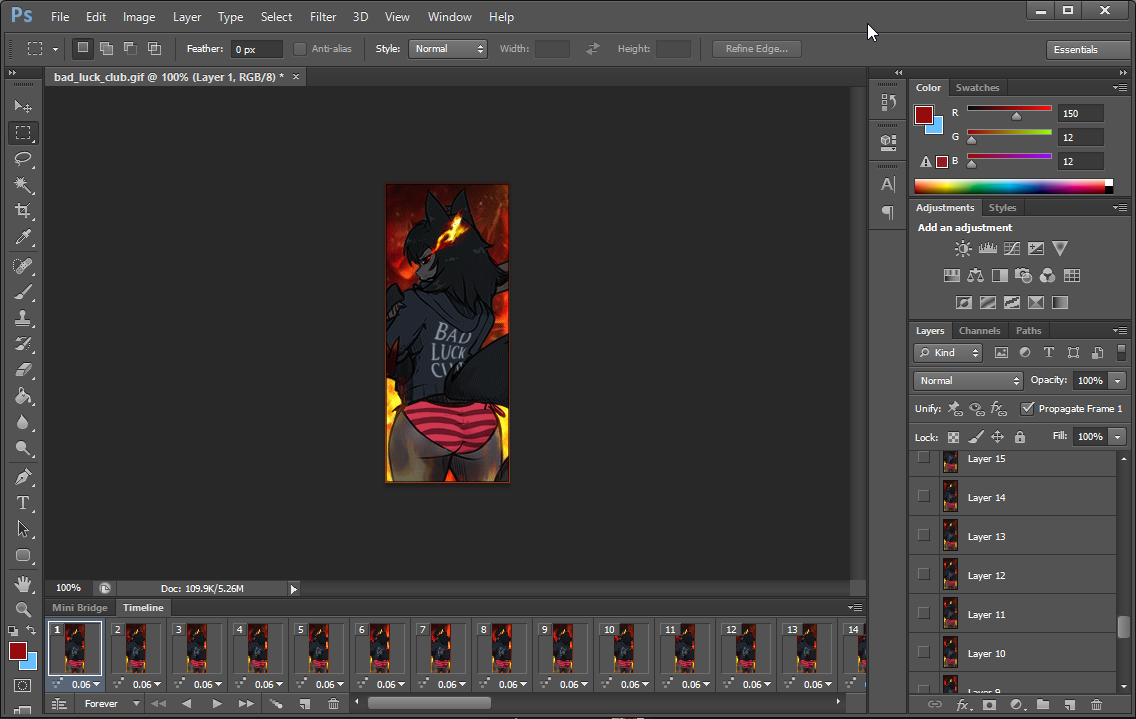The height and width of the screenshot is (719, 1136).
Task: Select the Magic Wand tool
Action: 23,185
